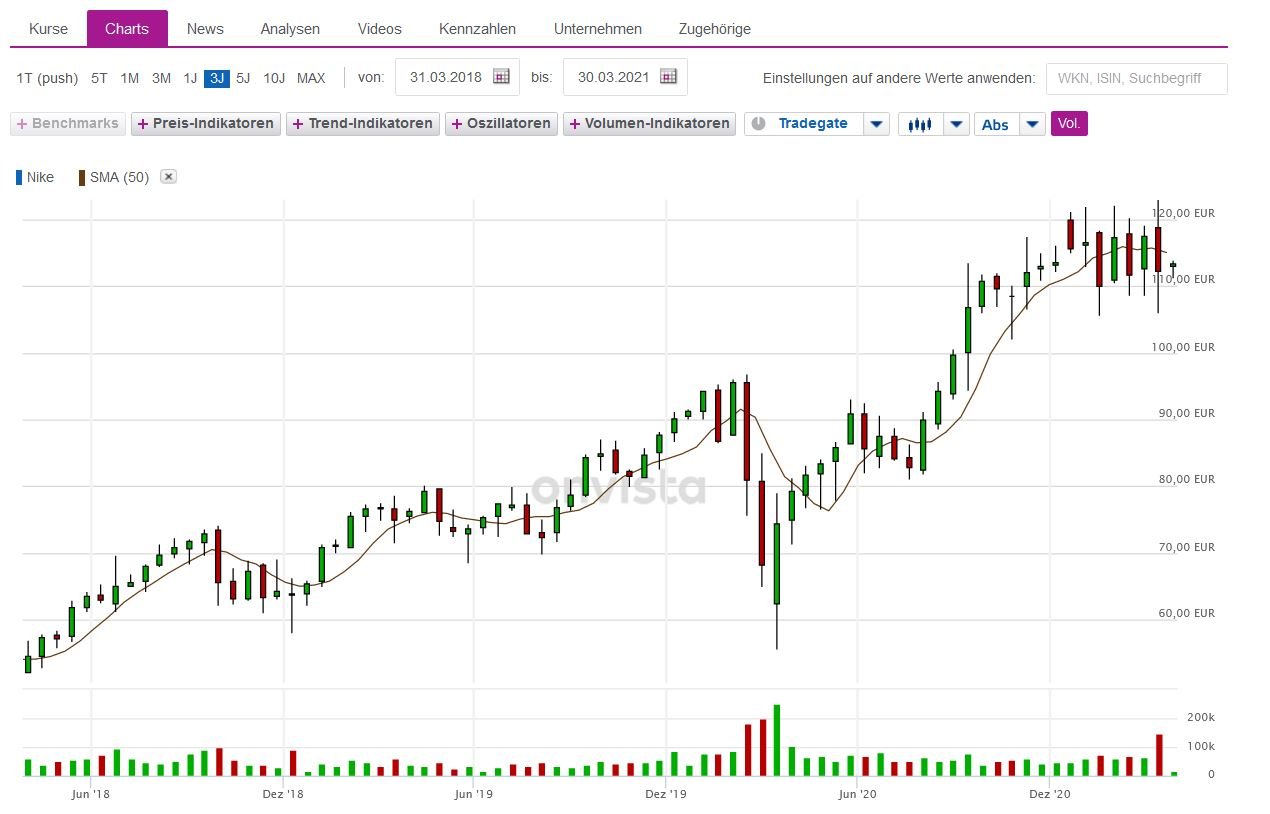Image resolution: width=1270 pixels, height=814 pixels.
Task: Click the clock icon beside Tradegate
Action: pos(759,124)
